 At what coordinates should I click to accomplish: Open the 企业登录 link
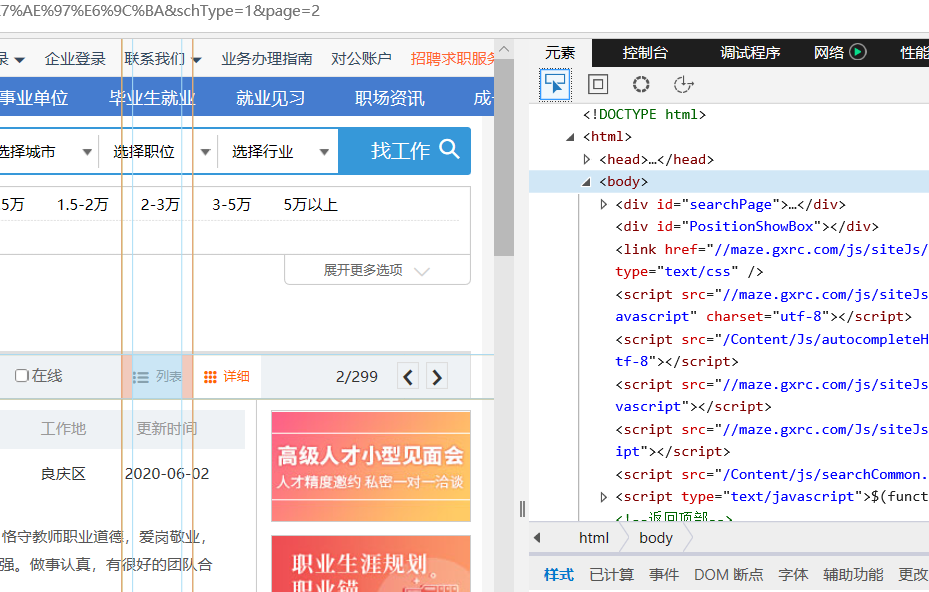click(x=75, y=59)
